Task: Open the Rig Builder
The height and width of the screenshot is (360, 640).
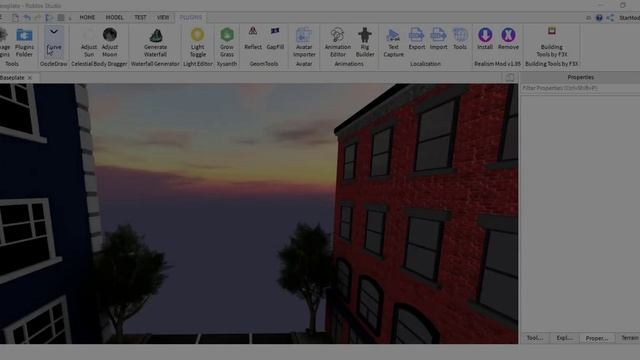Action: (365, 42)
